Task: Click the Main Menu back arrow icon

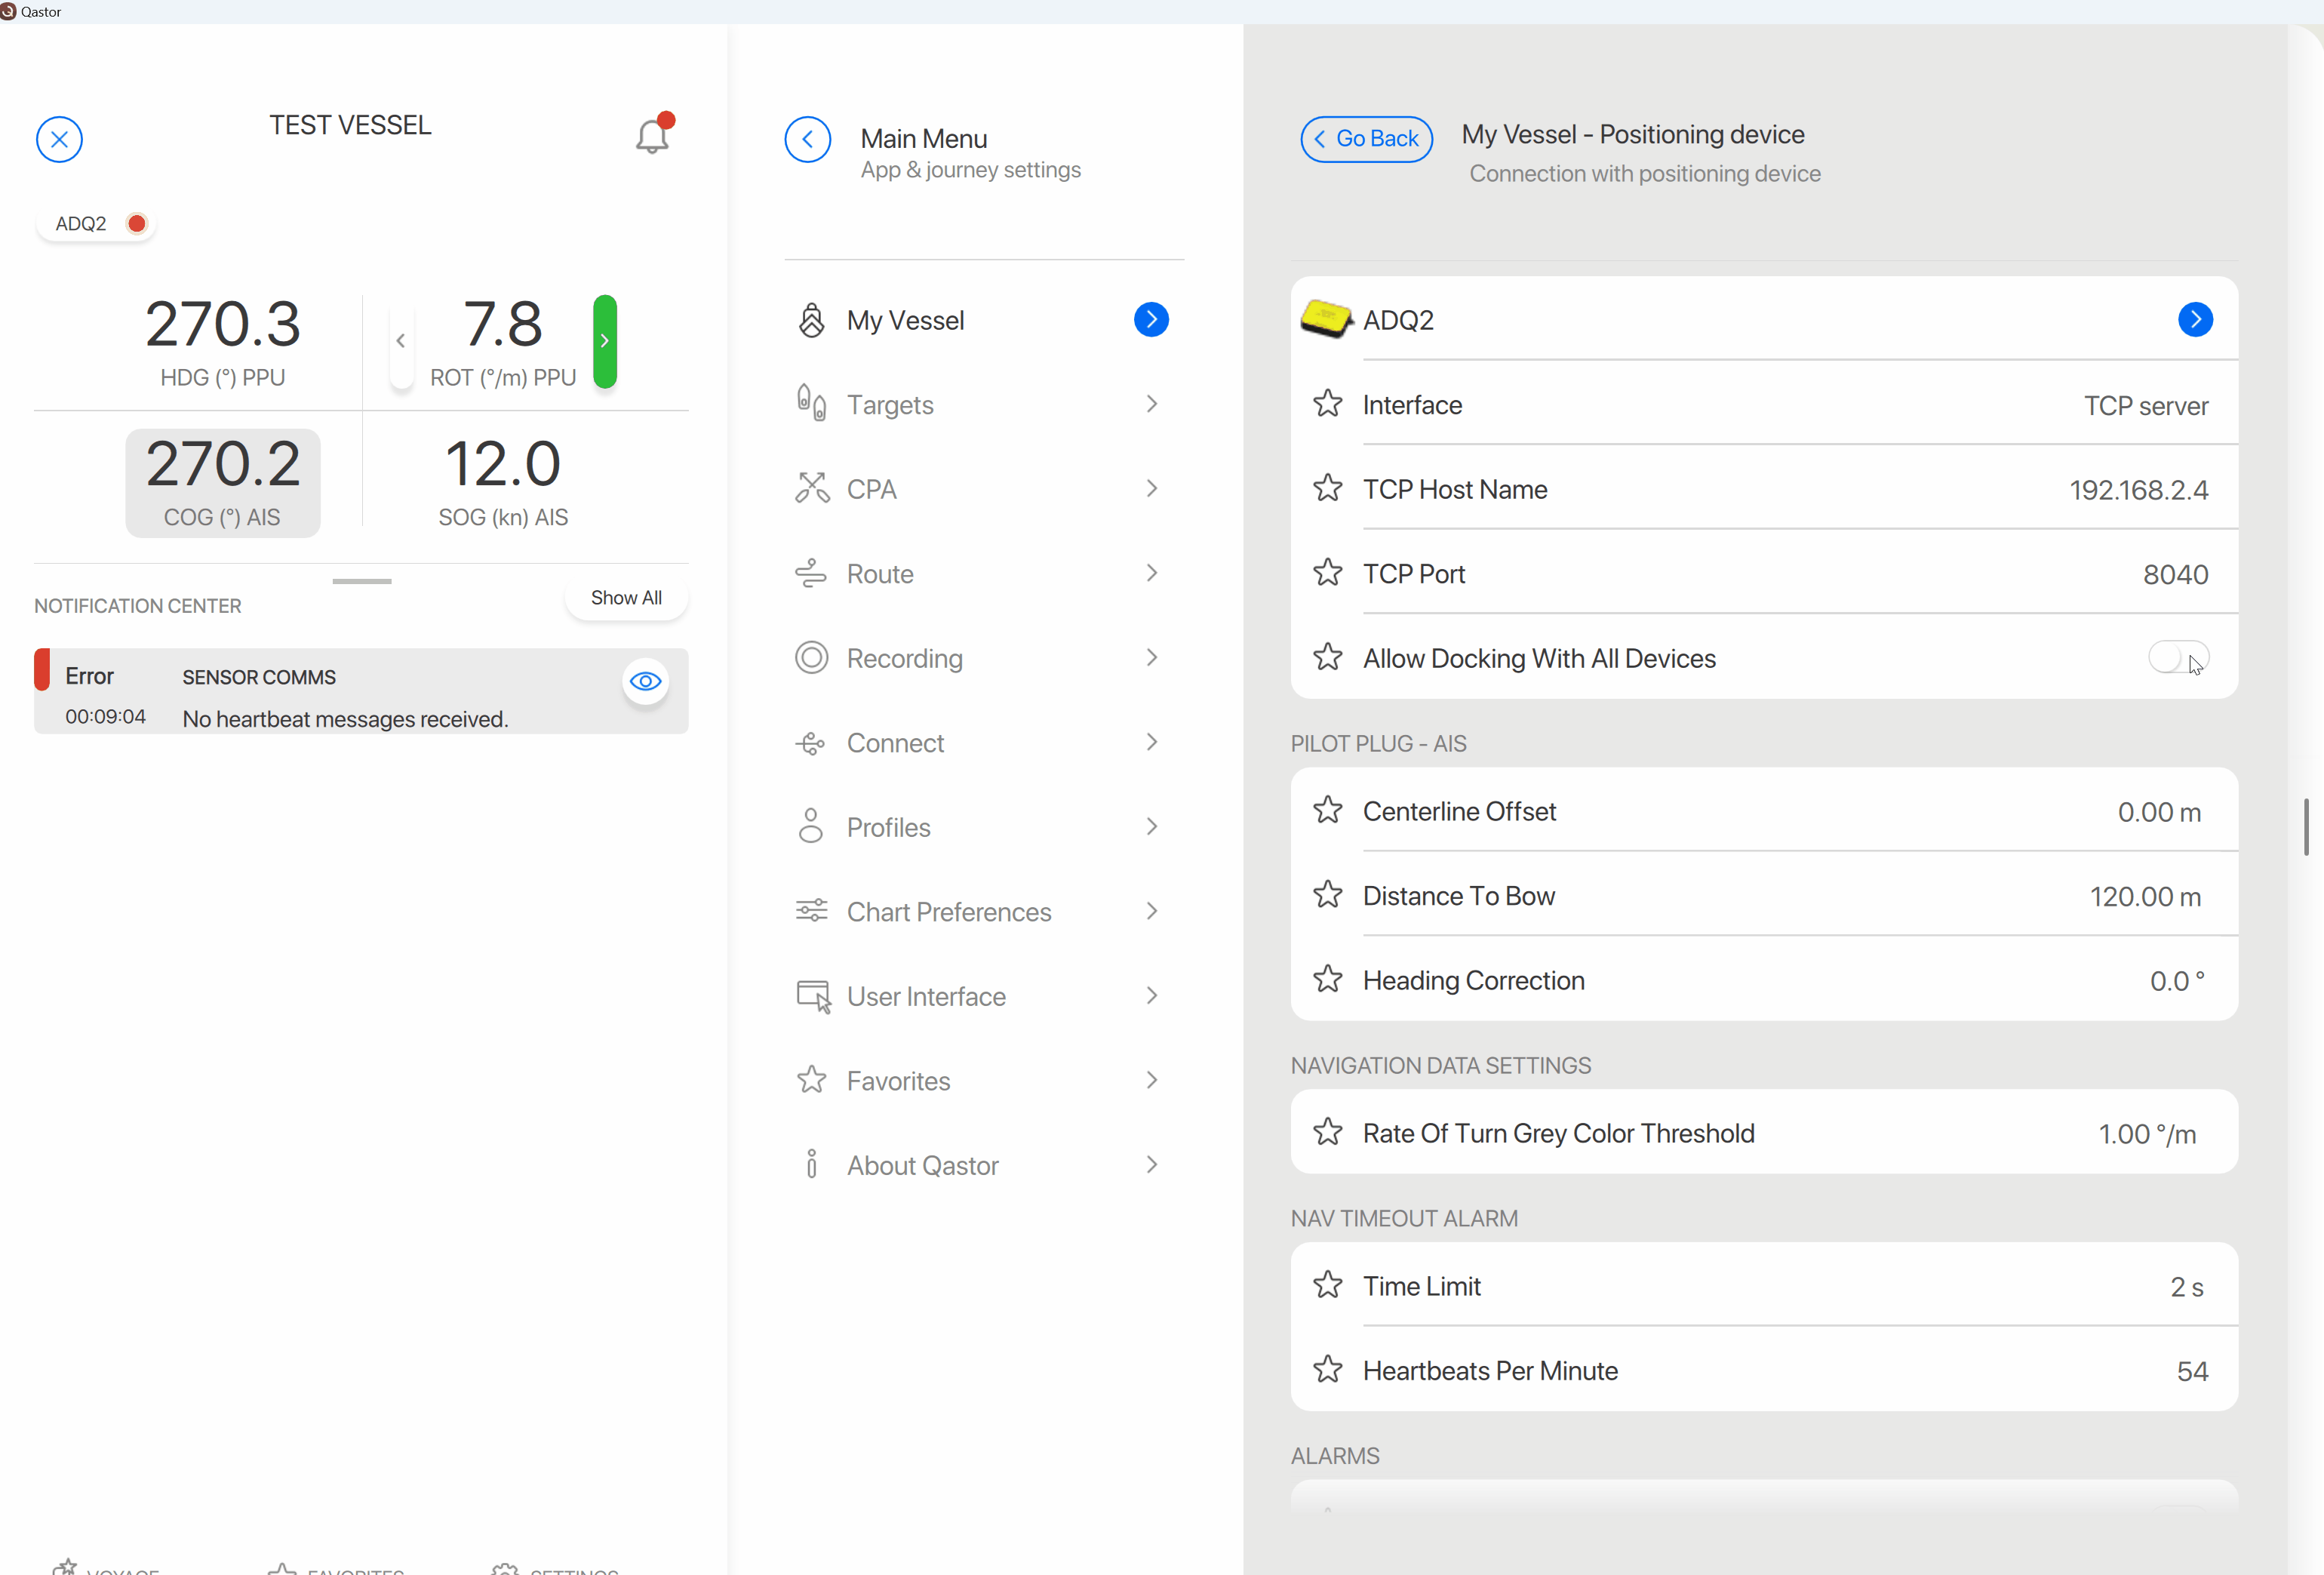Action: tap(807, 139)
